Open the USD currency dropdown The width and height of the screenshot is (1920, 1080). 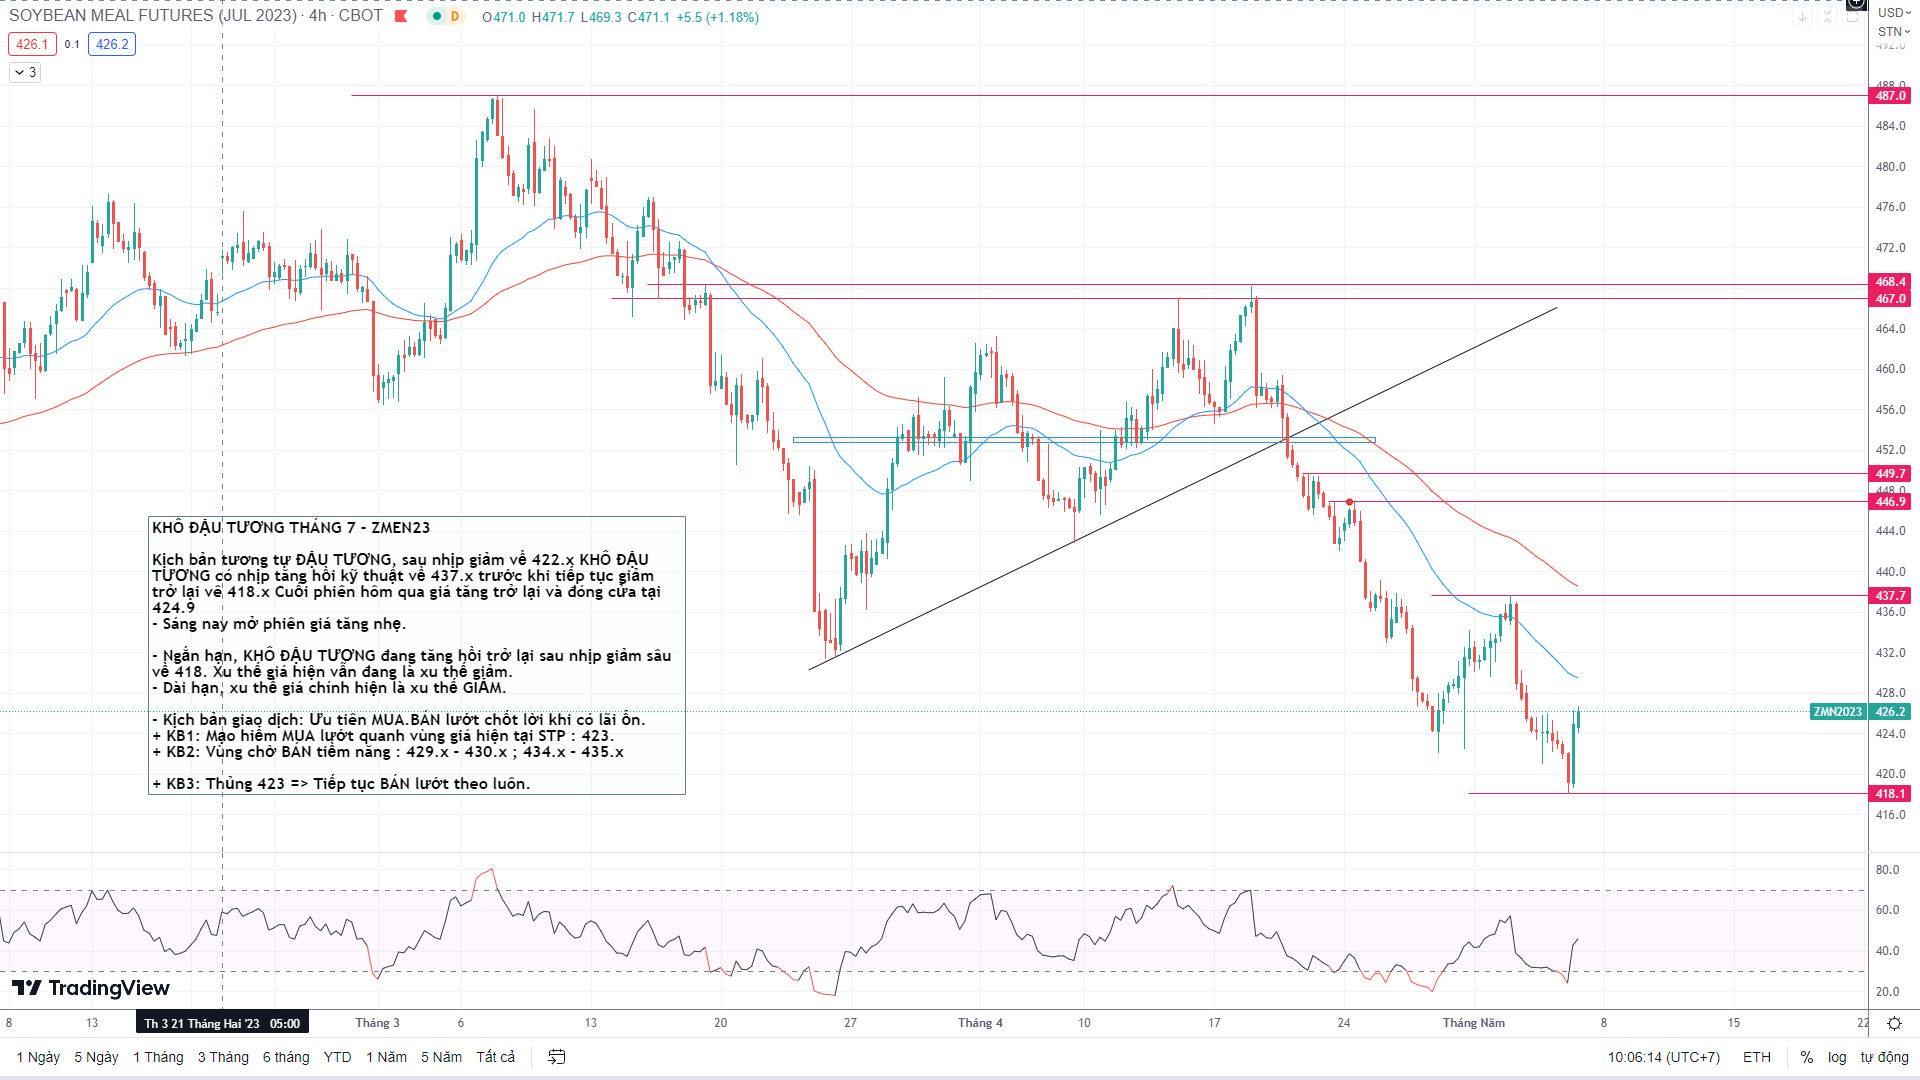(x=1893, y=12)
